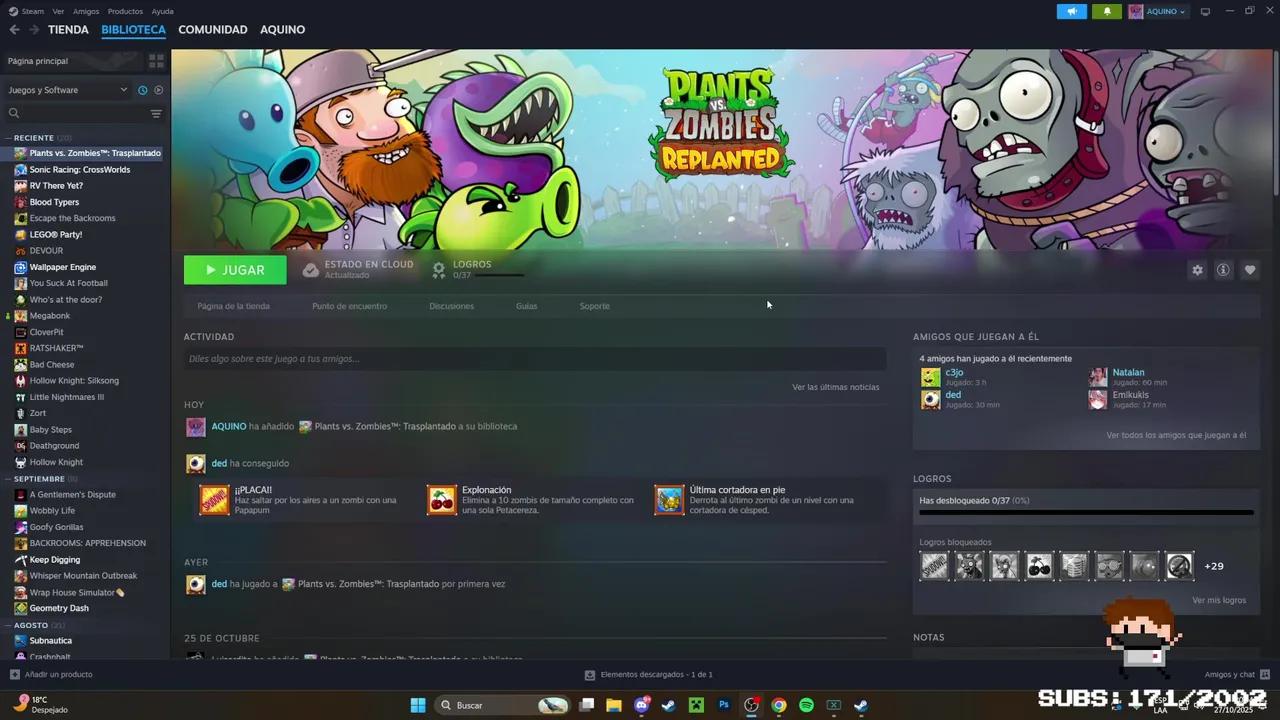Click the library search magnifier icon

point(14,113)
